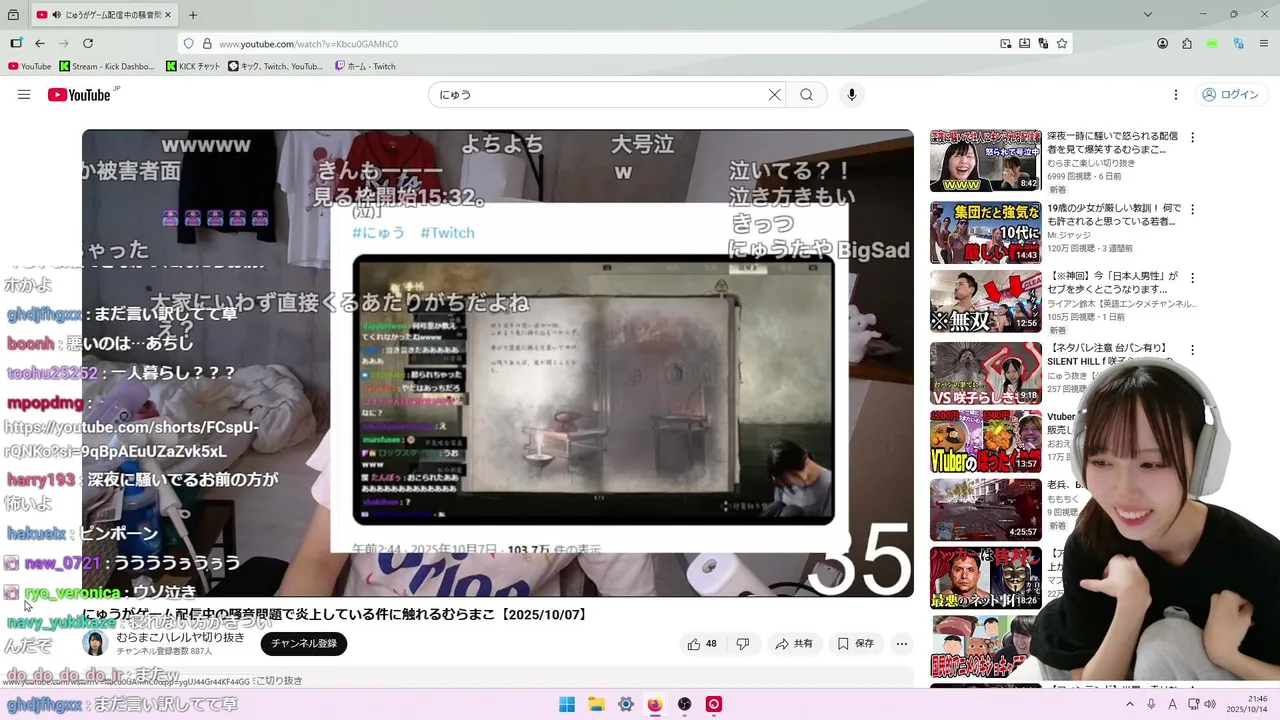1280x720 pixels.
Task: Start voice search with the microphone
Action: tap(852, 95)
